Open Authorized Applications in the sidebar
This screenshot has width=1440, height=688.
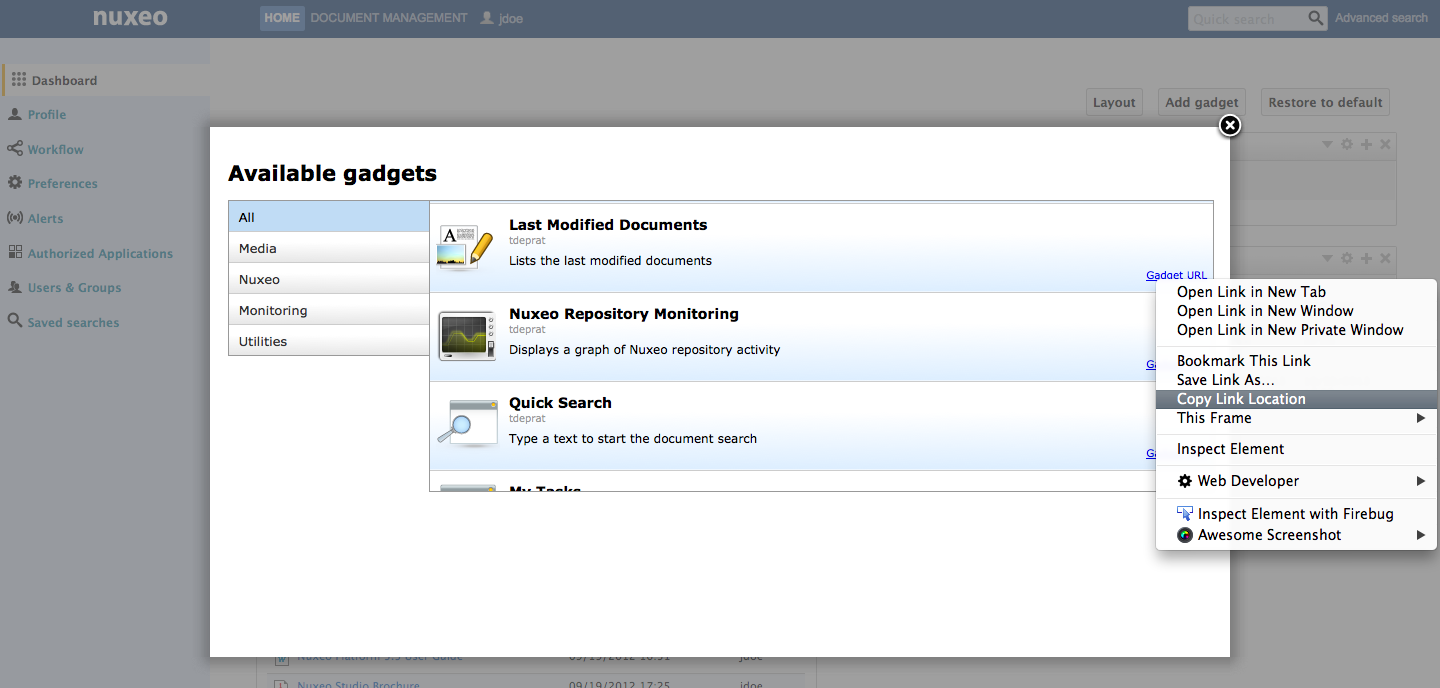click(x=100, y=253)
